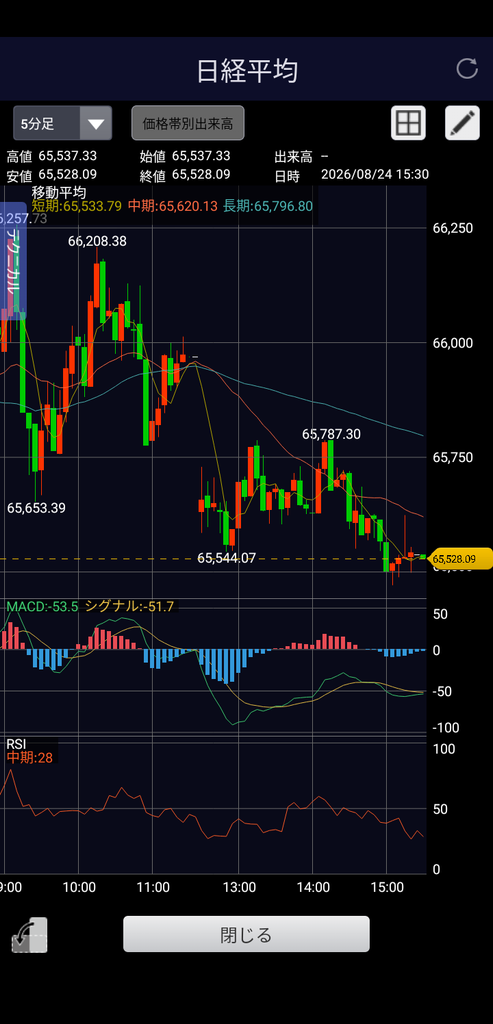The image size is (493, 1024).
Task: Tap the 65,544.07 low price marker
Action: click(x=227, y=558)
